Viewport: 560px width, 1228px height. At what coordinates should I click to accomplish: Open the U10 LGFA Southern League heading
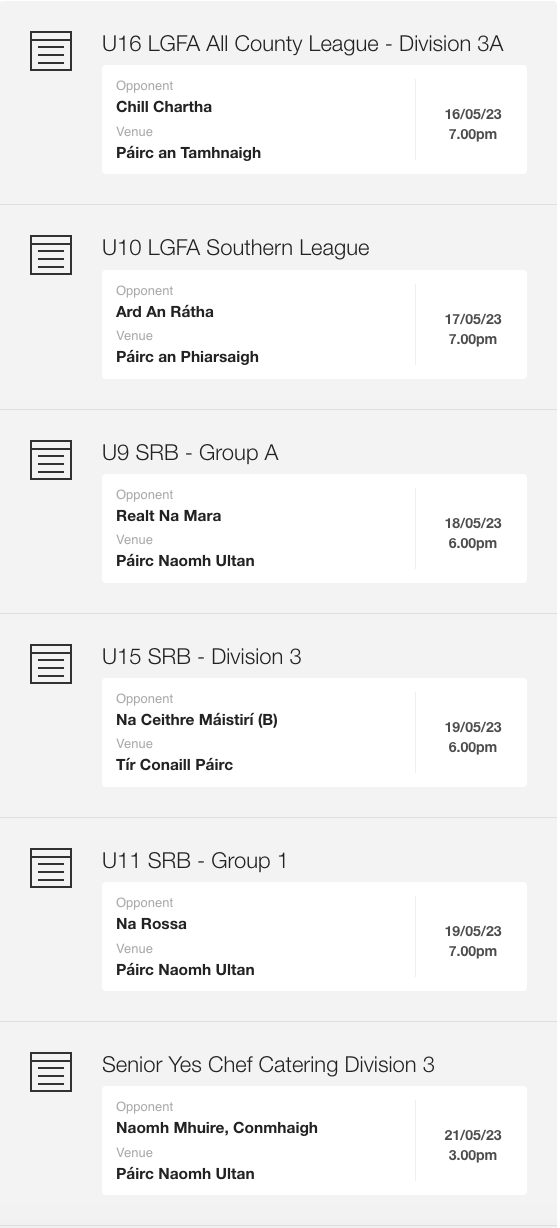235,248
